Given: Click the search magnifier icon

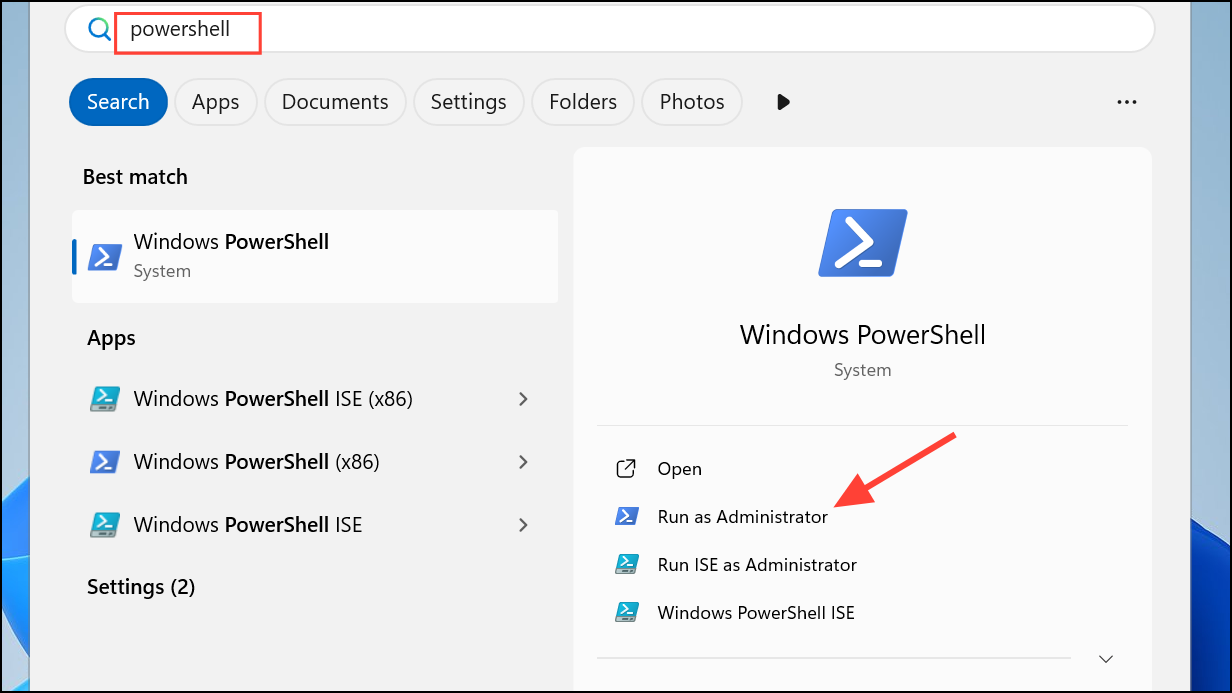Looking at the screenshot, I should point(99,29).
